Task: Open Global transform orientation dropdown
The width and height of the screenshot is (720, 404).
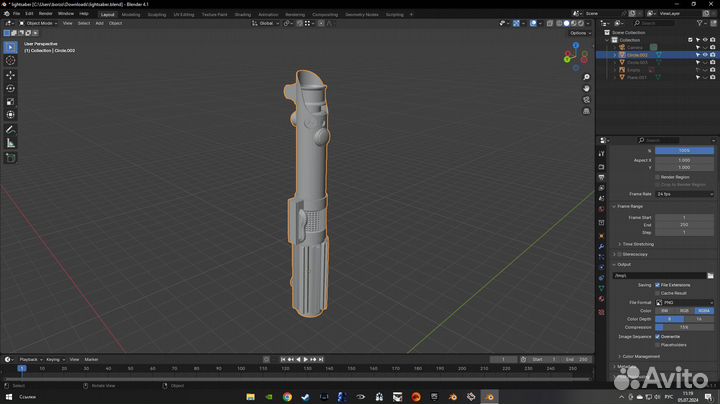Action: (266, 23)
